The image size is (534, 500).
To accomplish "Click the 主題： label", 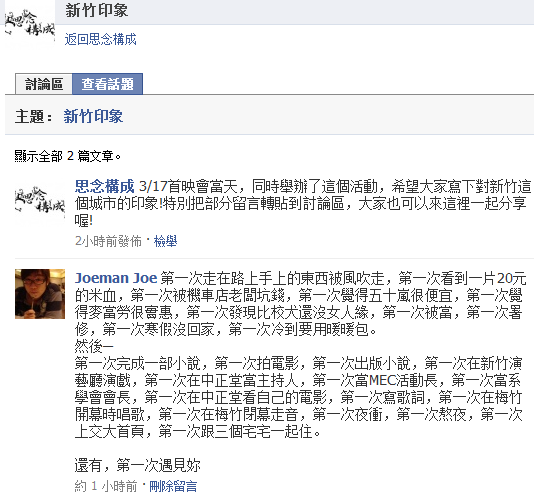I will tap(33, 116).
